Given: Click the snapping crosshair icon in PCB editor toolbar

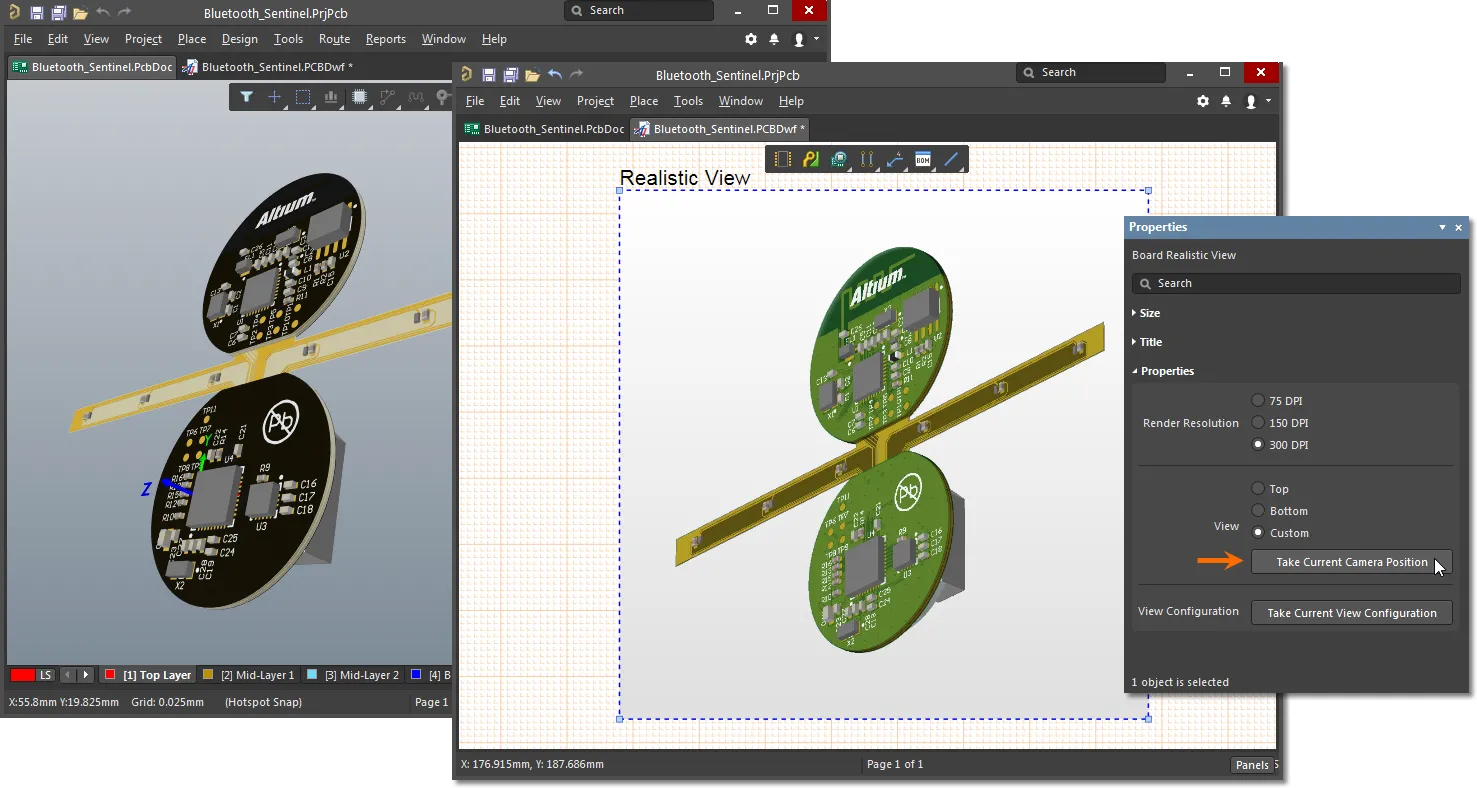Looking at the screenshot, I should pos(274,97).
